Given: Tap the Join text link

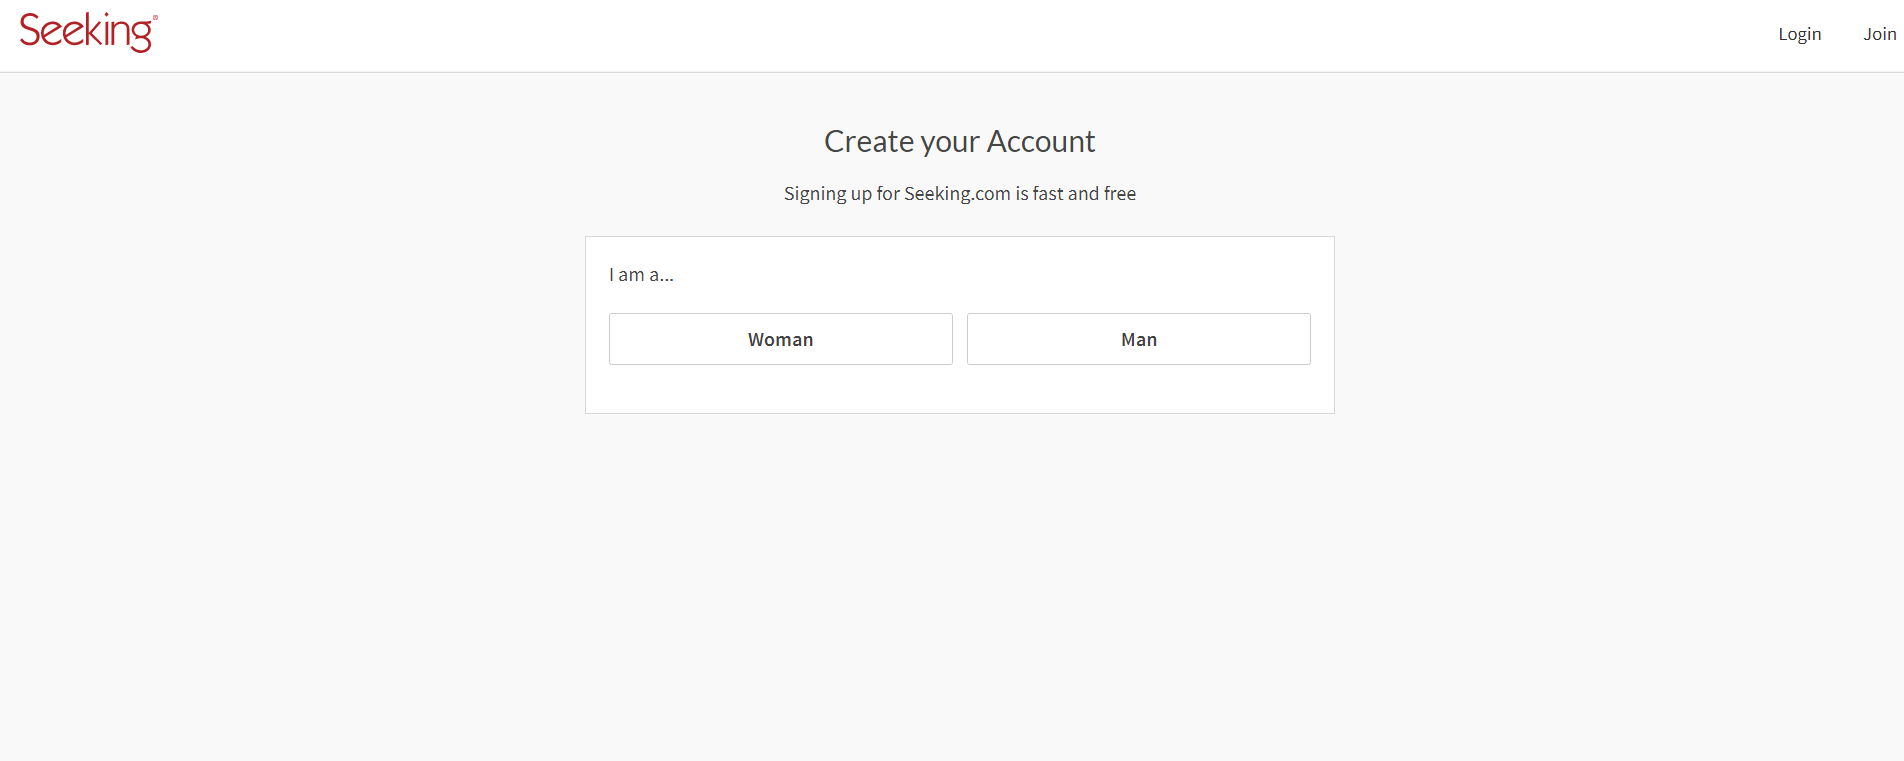Looking at the screenshot, I should [x=1879, y=34].
